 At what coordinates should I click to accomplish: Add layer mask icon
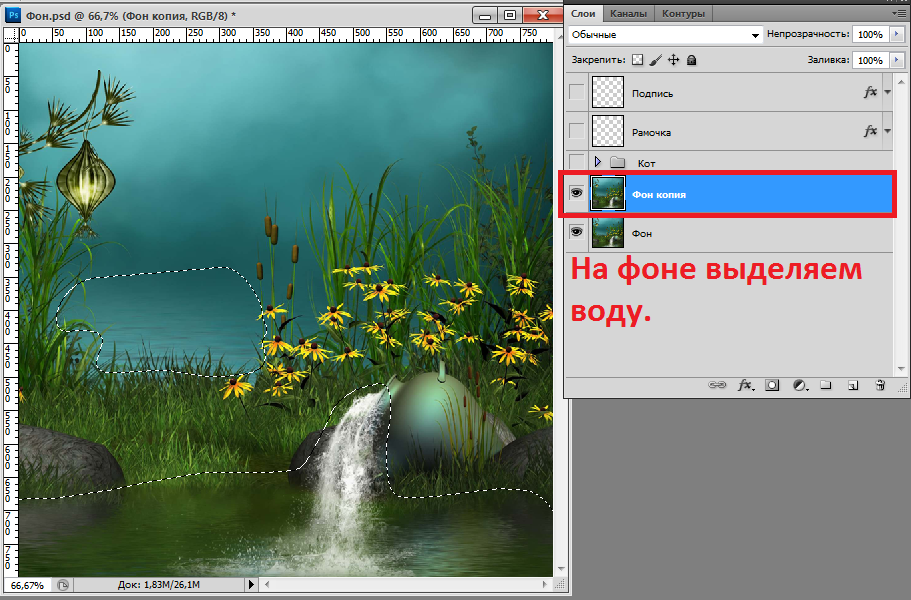(x=772, y=385)
